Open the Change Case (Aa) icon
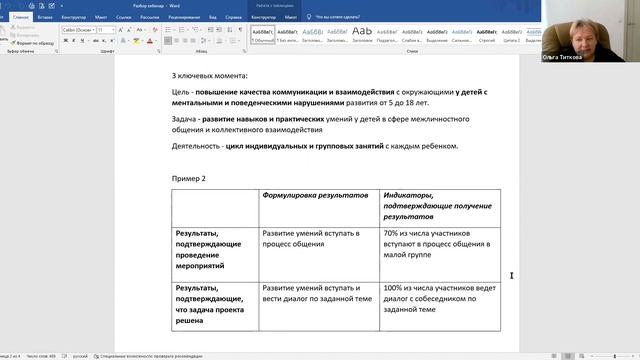Viewport: 640px width, 360px height. pyautogui.click(x=140, y=30)
